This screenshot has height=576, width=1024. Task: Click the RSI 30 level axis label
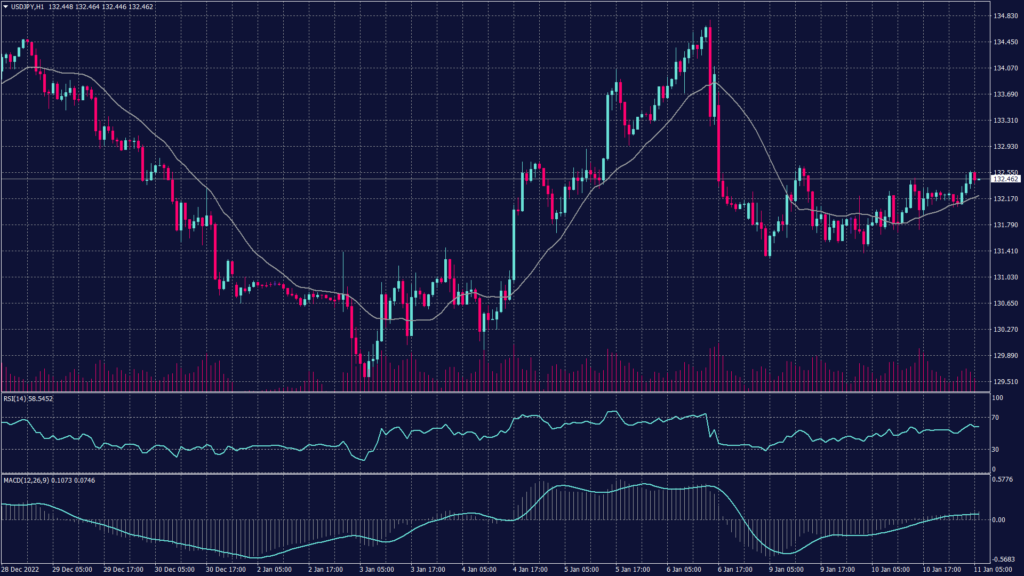(997, 449)
